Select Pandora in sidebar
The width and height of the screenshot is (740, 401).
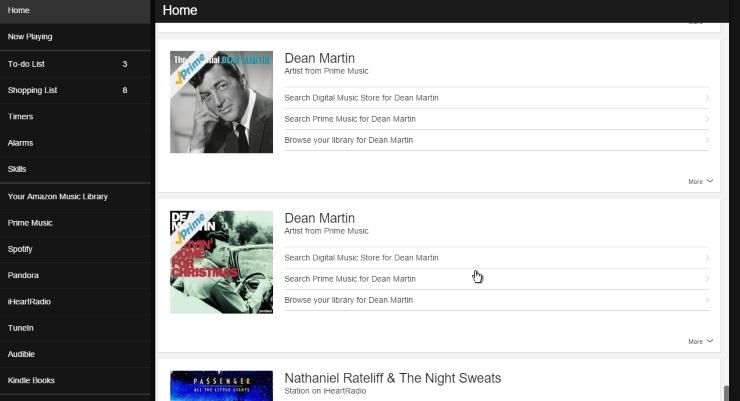coord(75,276)
